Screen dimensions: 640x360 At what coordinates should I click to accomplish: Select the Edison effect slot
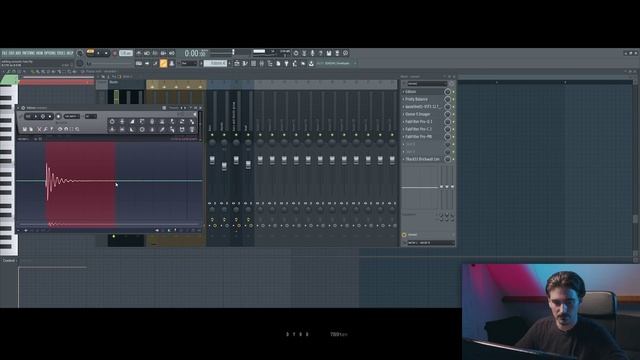[424, 92]
